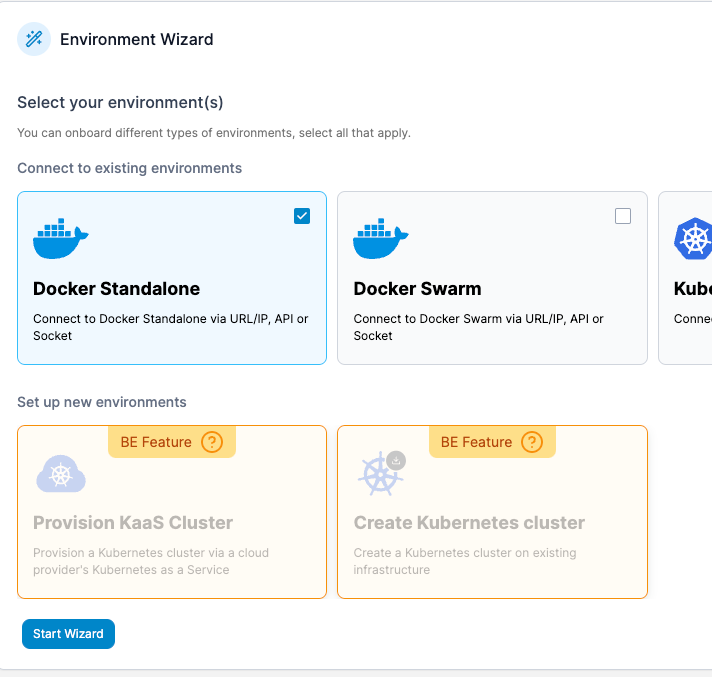Click 'You can onboard different types' helper text
The width and height of the screenshot is (712, 677).
[x=214, y=133]
